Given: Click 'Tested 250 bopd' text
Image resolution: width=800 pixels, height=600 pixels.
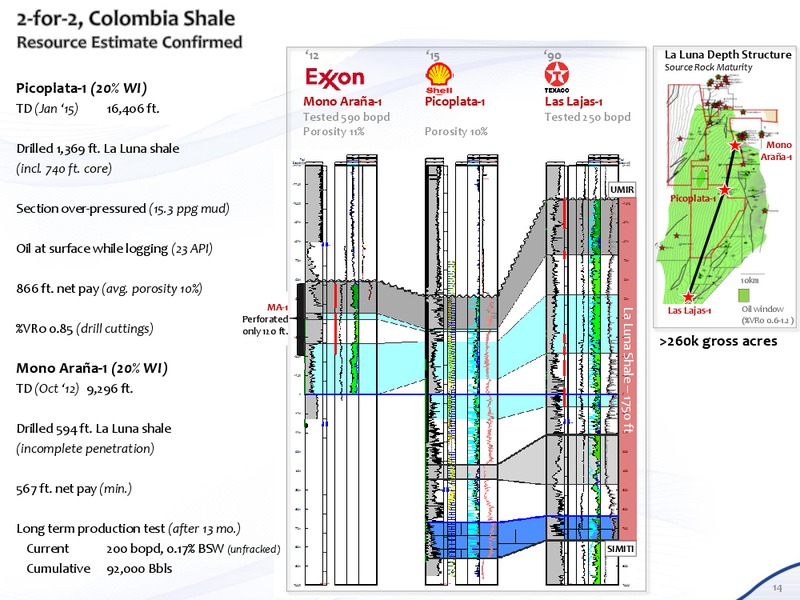Looking at the screenshot, I should click(x=587, y=117).
